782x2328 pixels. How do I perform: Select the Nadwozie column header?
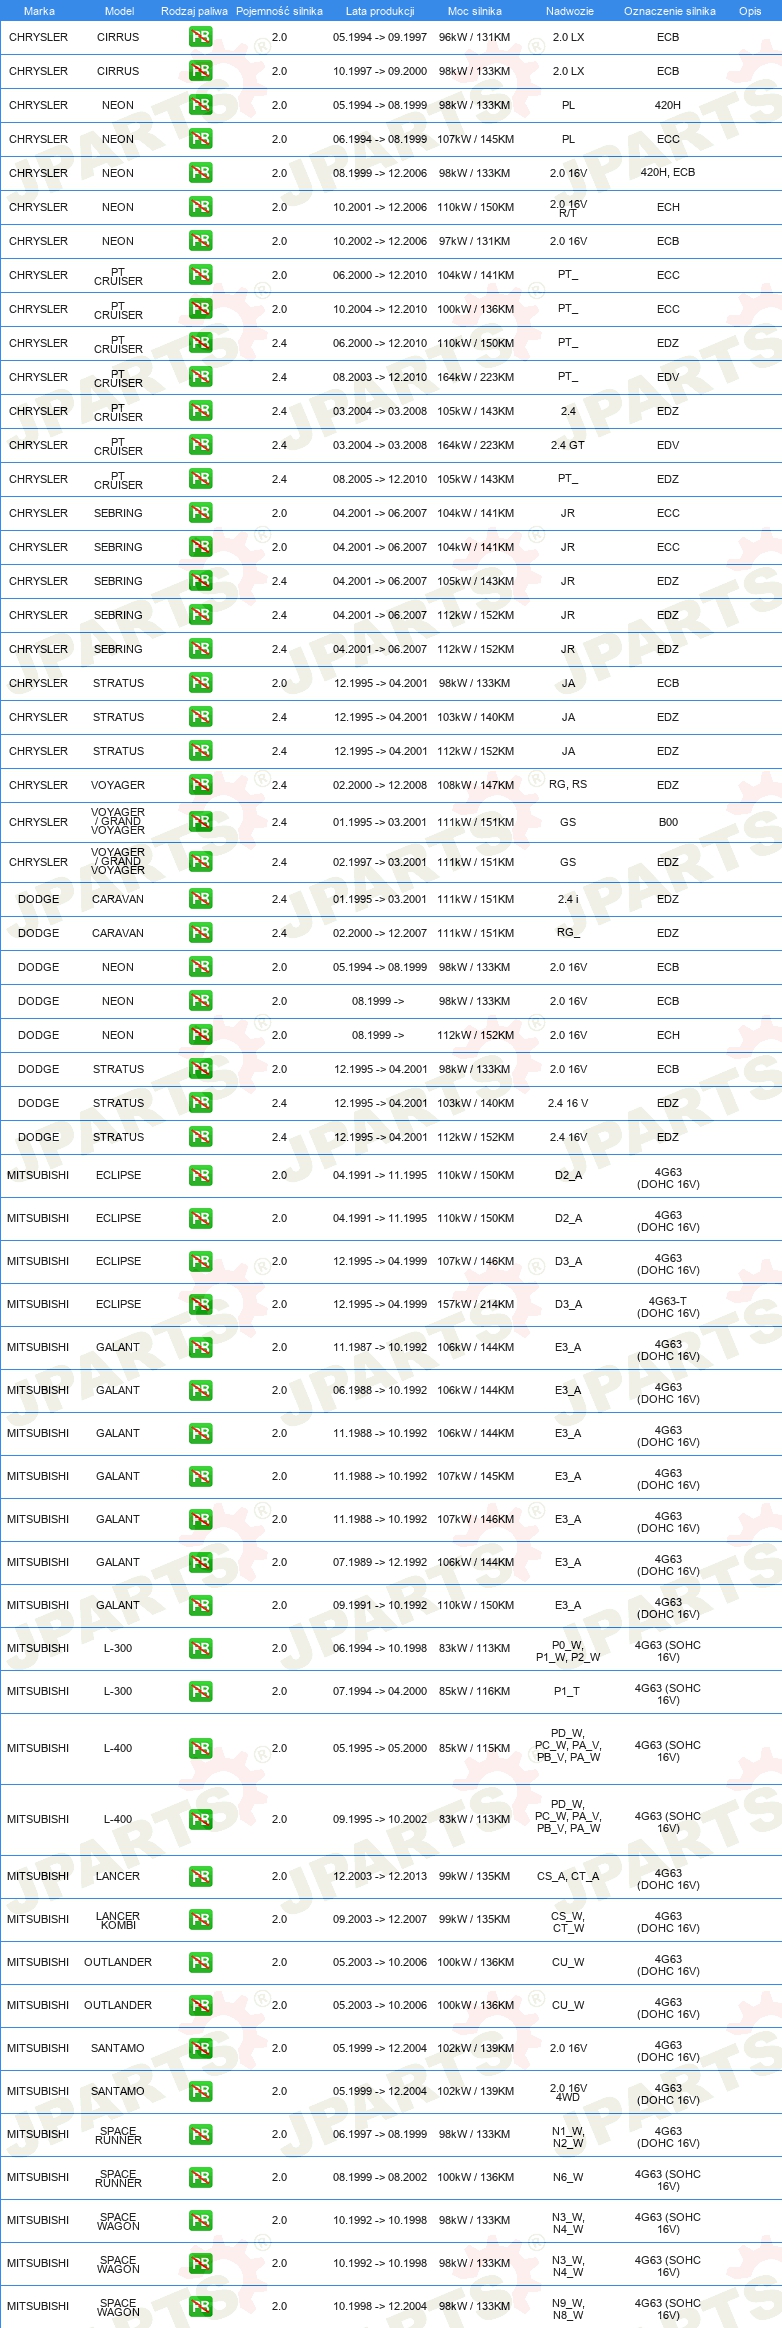[570, 11]
